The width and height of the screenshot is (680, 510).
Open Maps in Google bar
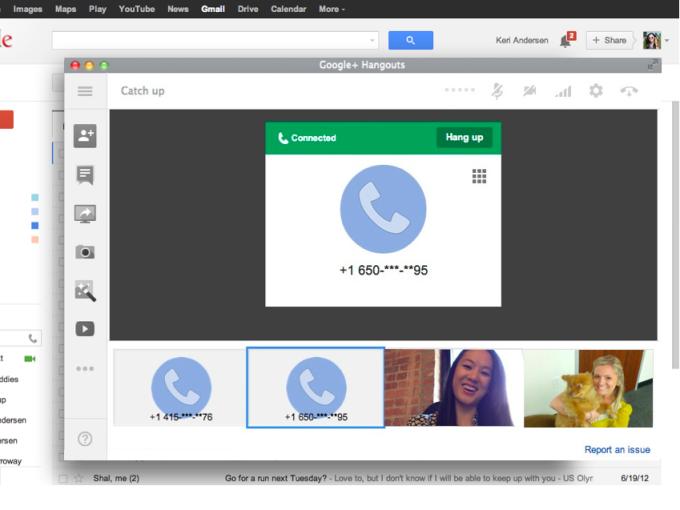point(65,9)
